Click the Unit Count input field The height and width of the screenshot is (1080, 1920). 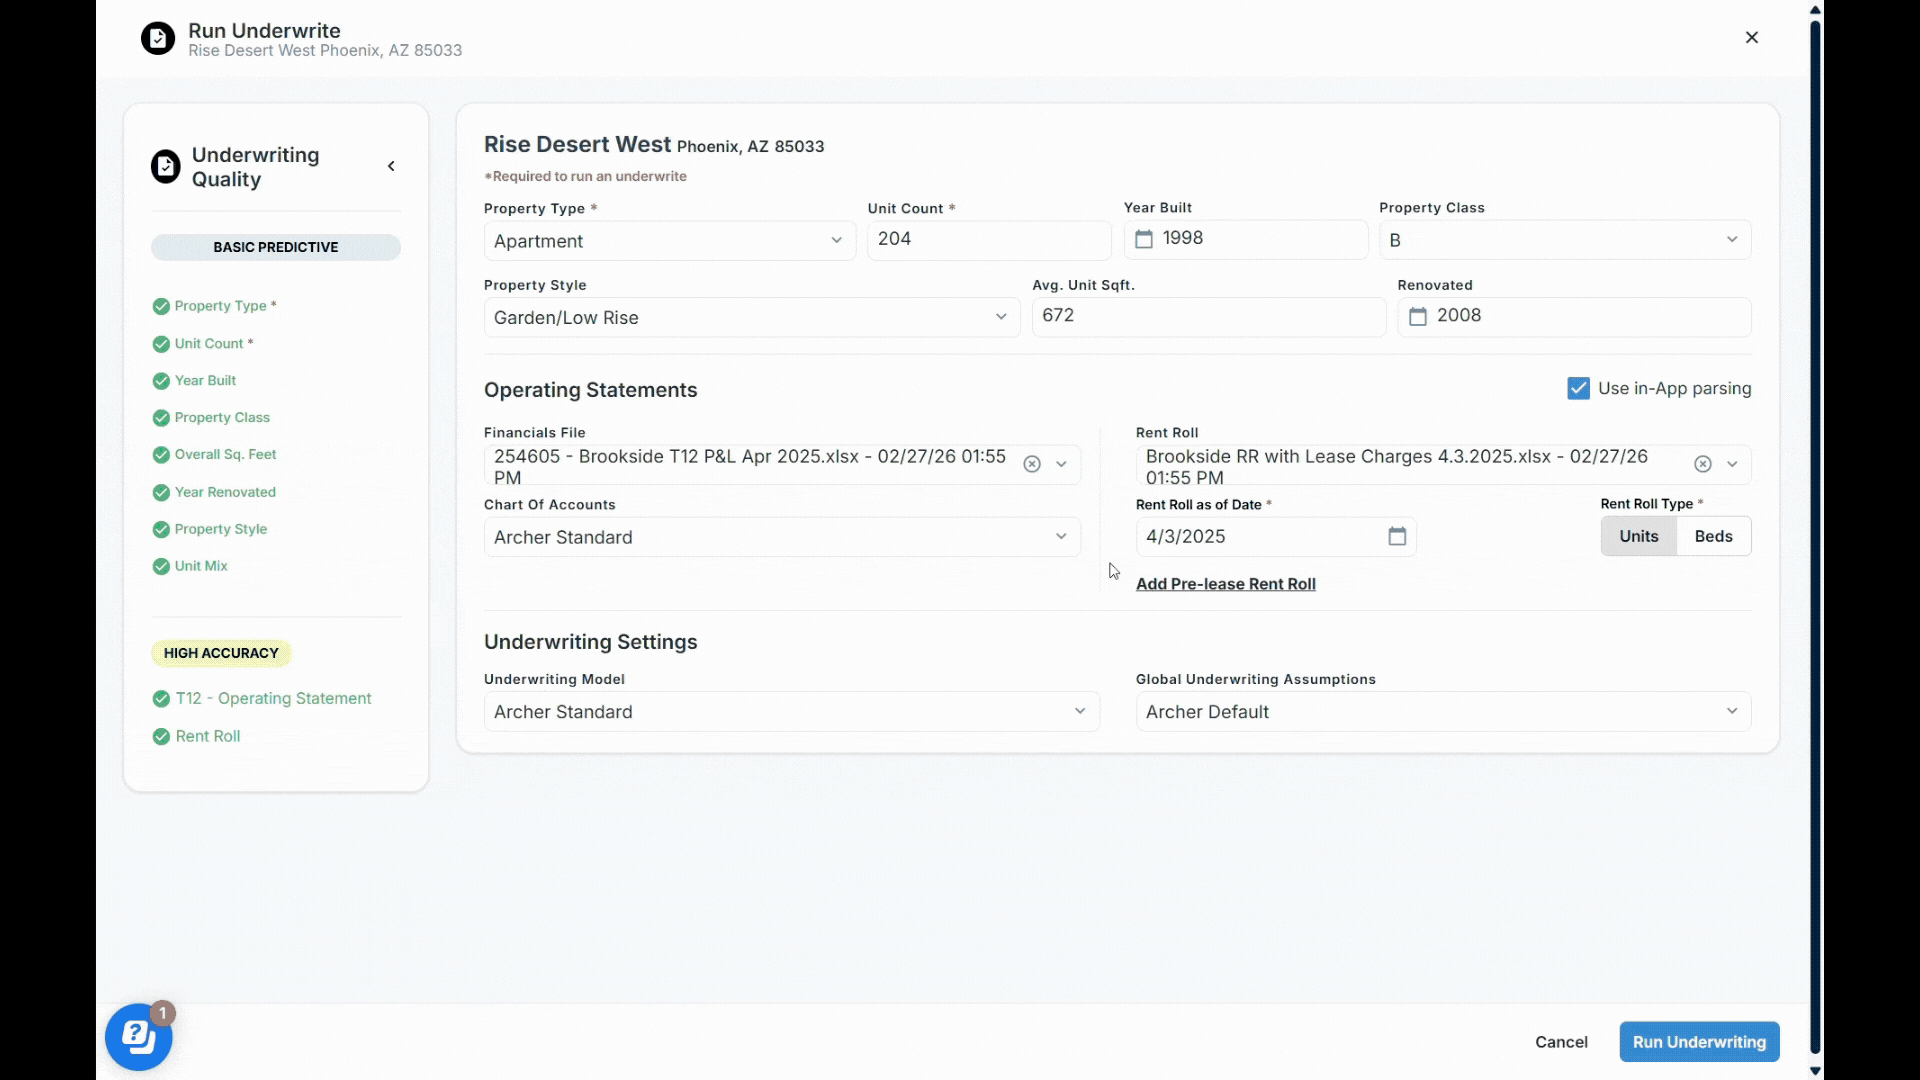tap(988, 239)
